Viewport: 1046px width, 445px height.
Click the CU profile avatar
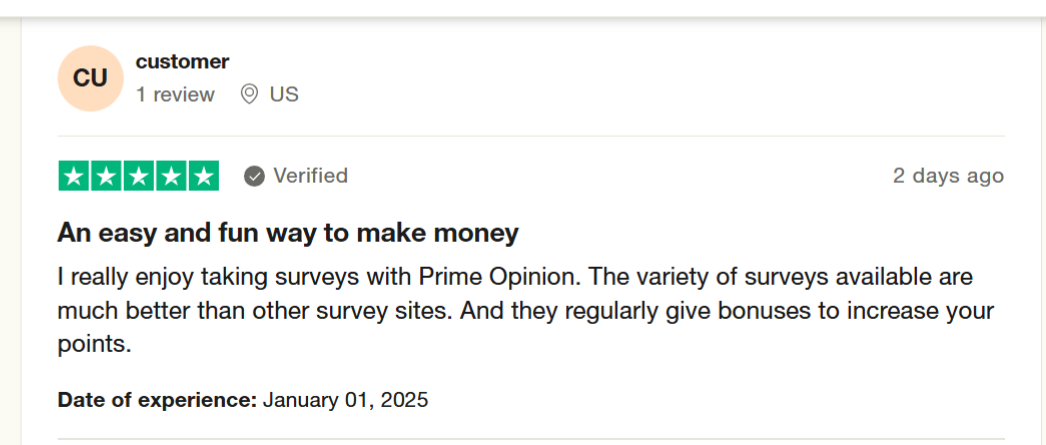(x=91, y=78)
